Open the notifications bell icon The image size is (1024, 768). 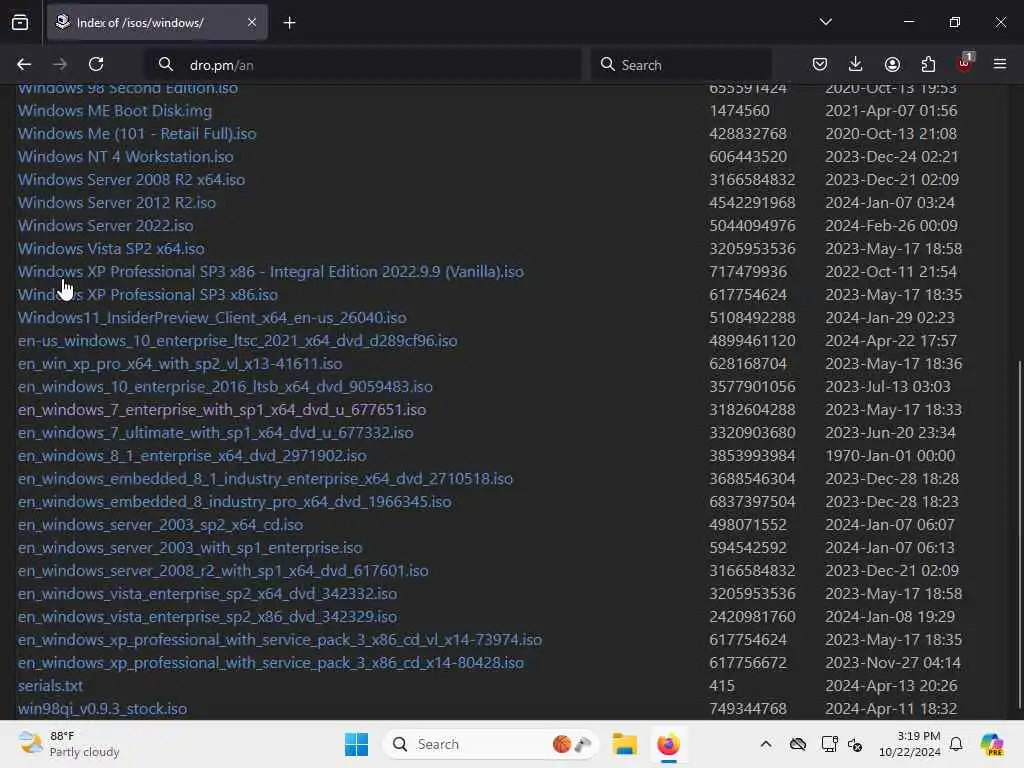click(x=956, y=744)
